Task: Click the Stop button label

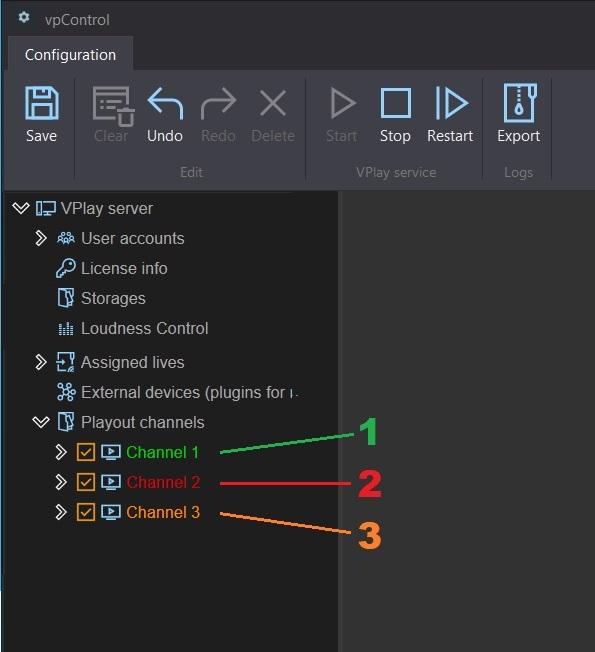Action: (395, 136)
